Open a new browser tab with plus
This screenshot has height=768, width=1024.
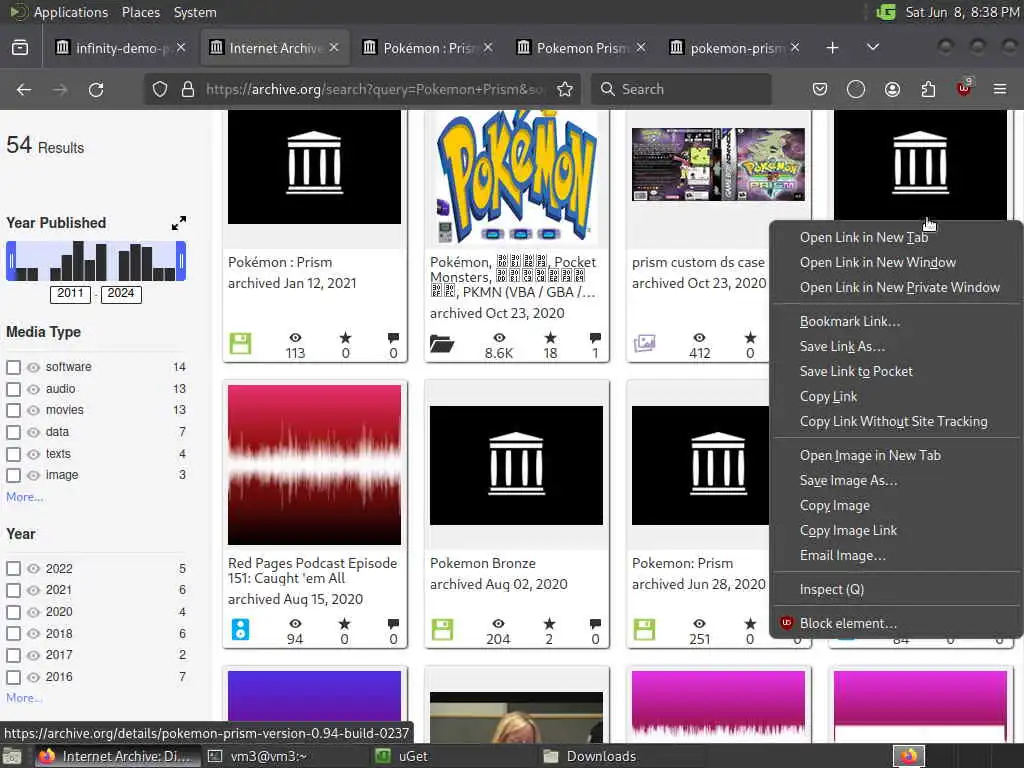point(832,48)
